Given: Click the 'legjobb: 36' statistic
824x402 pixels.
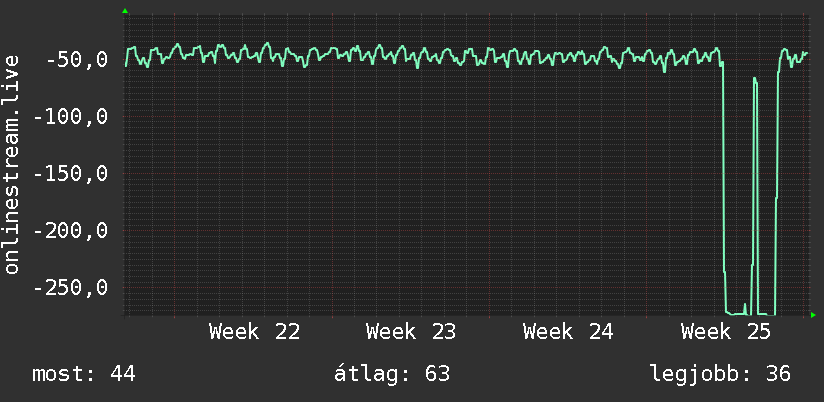Looking at the screenshot, I should (720, 374).
